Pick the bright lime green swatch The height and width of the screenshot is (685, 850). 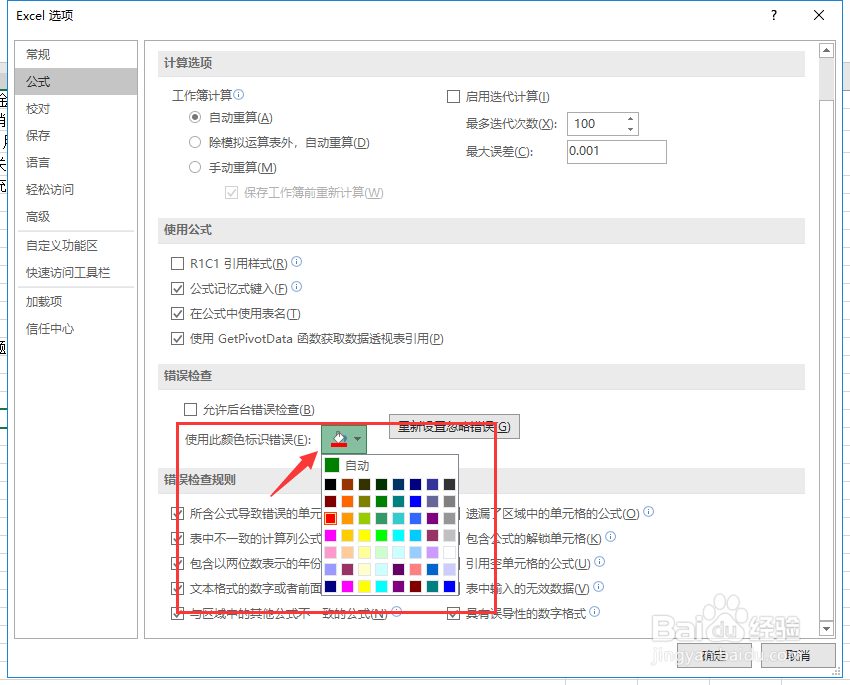(381, 535)
